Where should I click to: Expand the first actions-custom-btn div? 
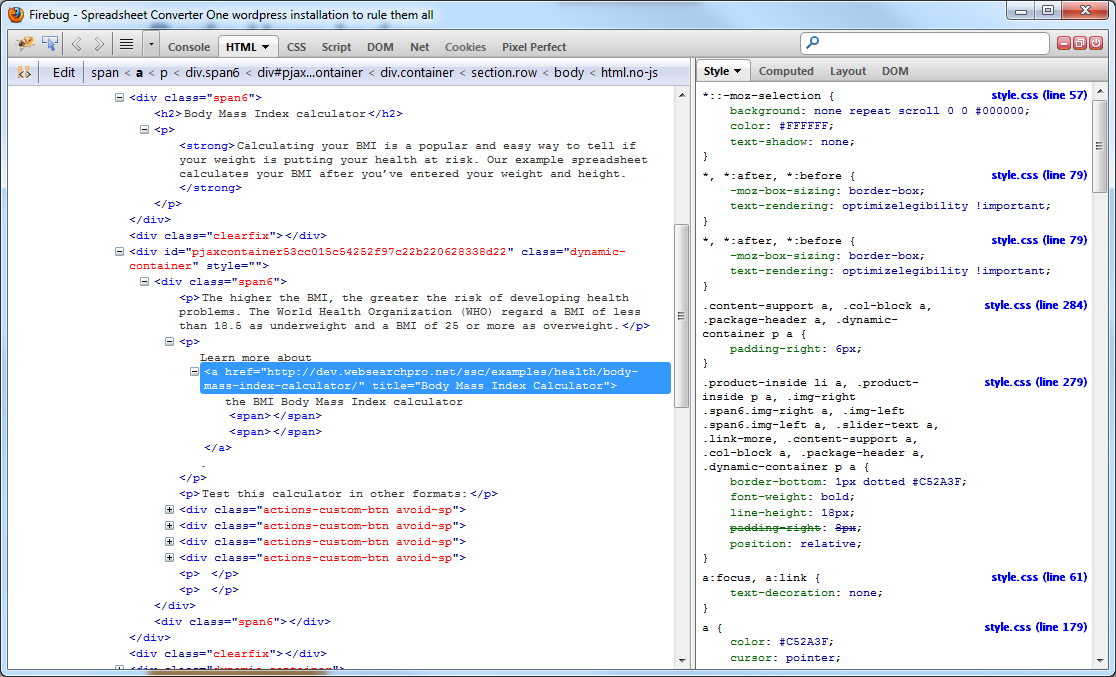pyautogui.click(x=169, y=510)
